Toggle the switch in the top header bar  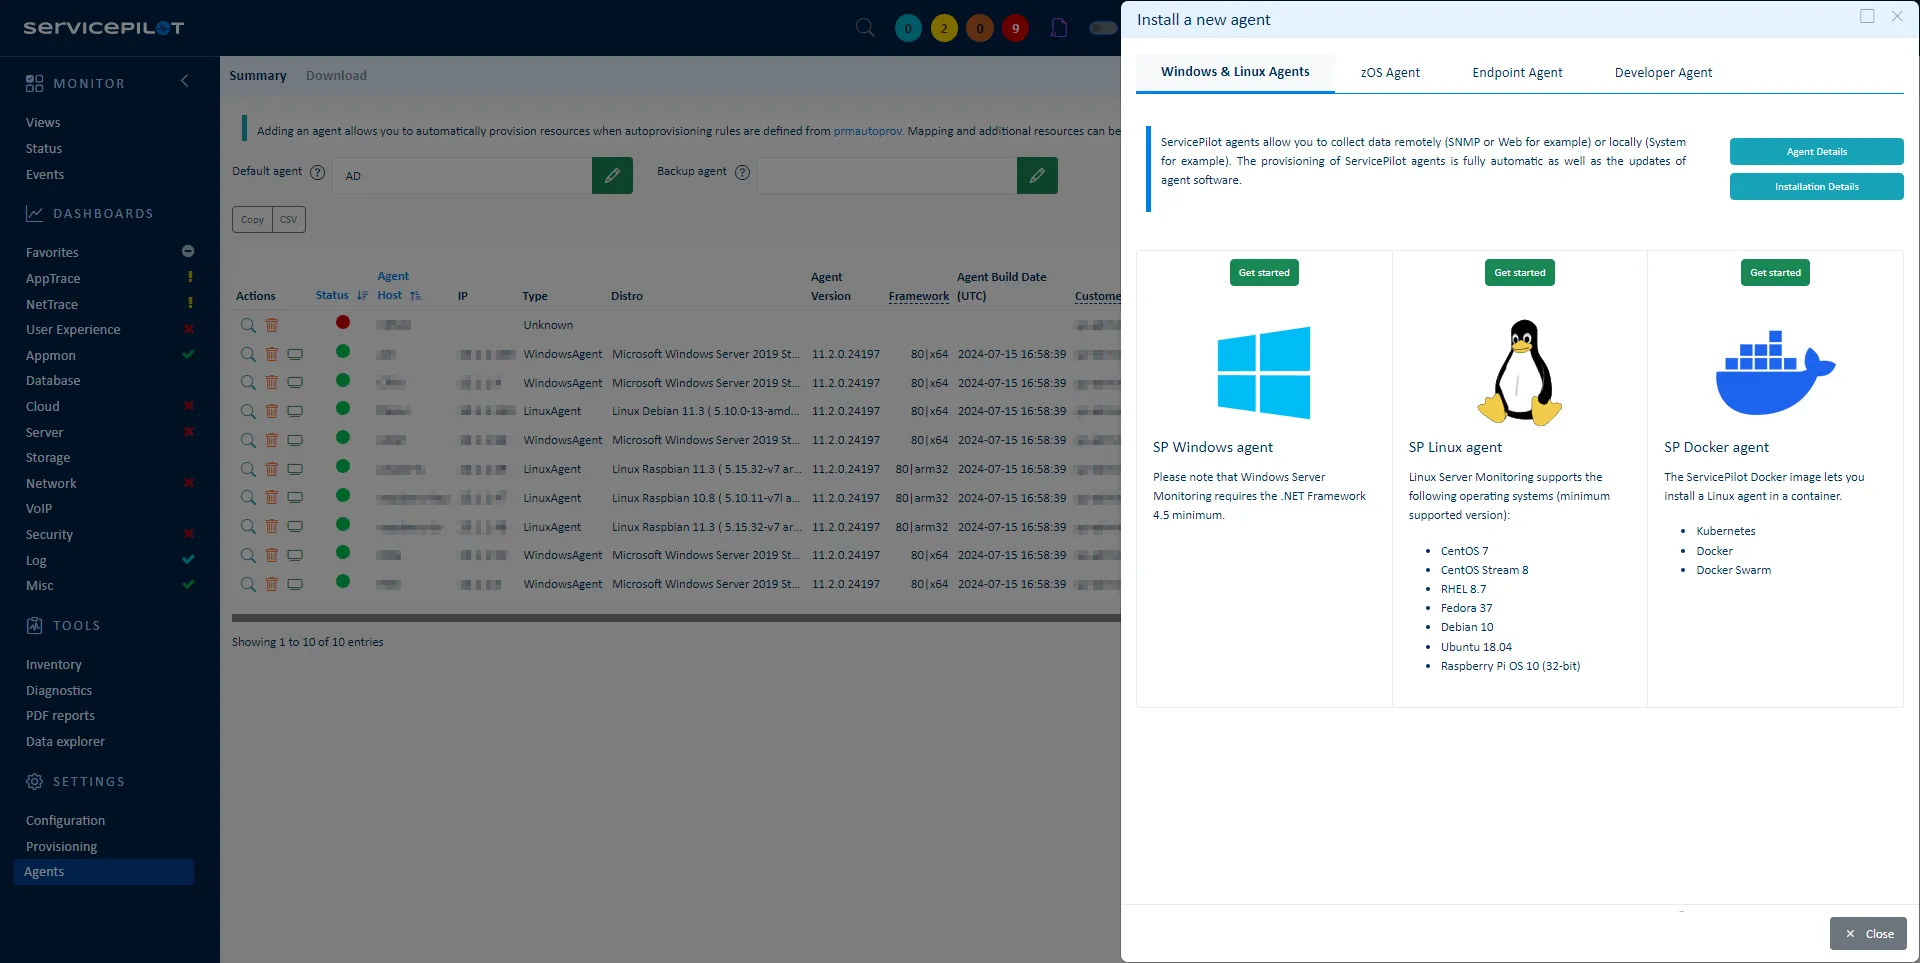pos(1103,28)
